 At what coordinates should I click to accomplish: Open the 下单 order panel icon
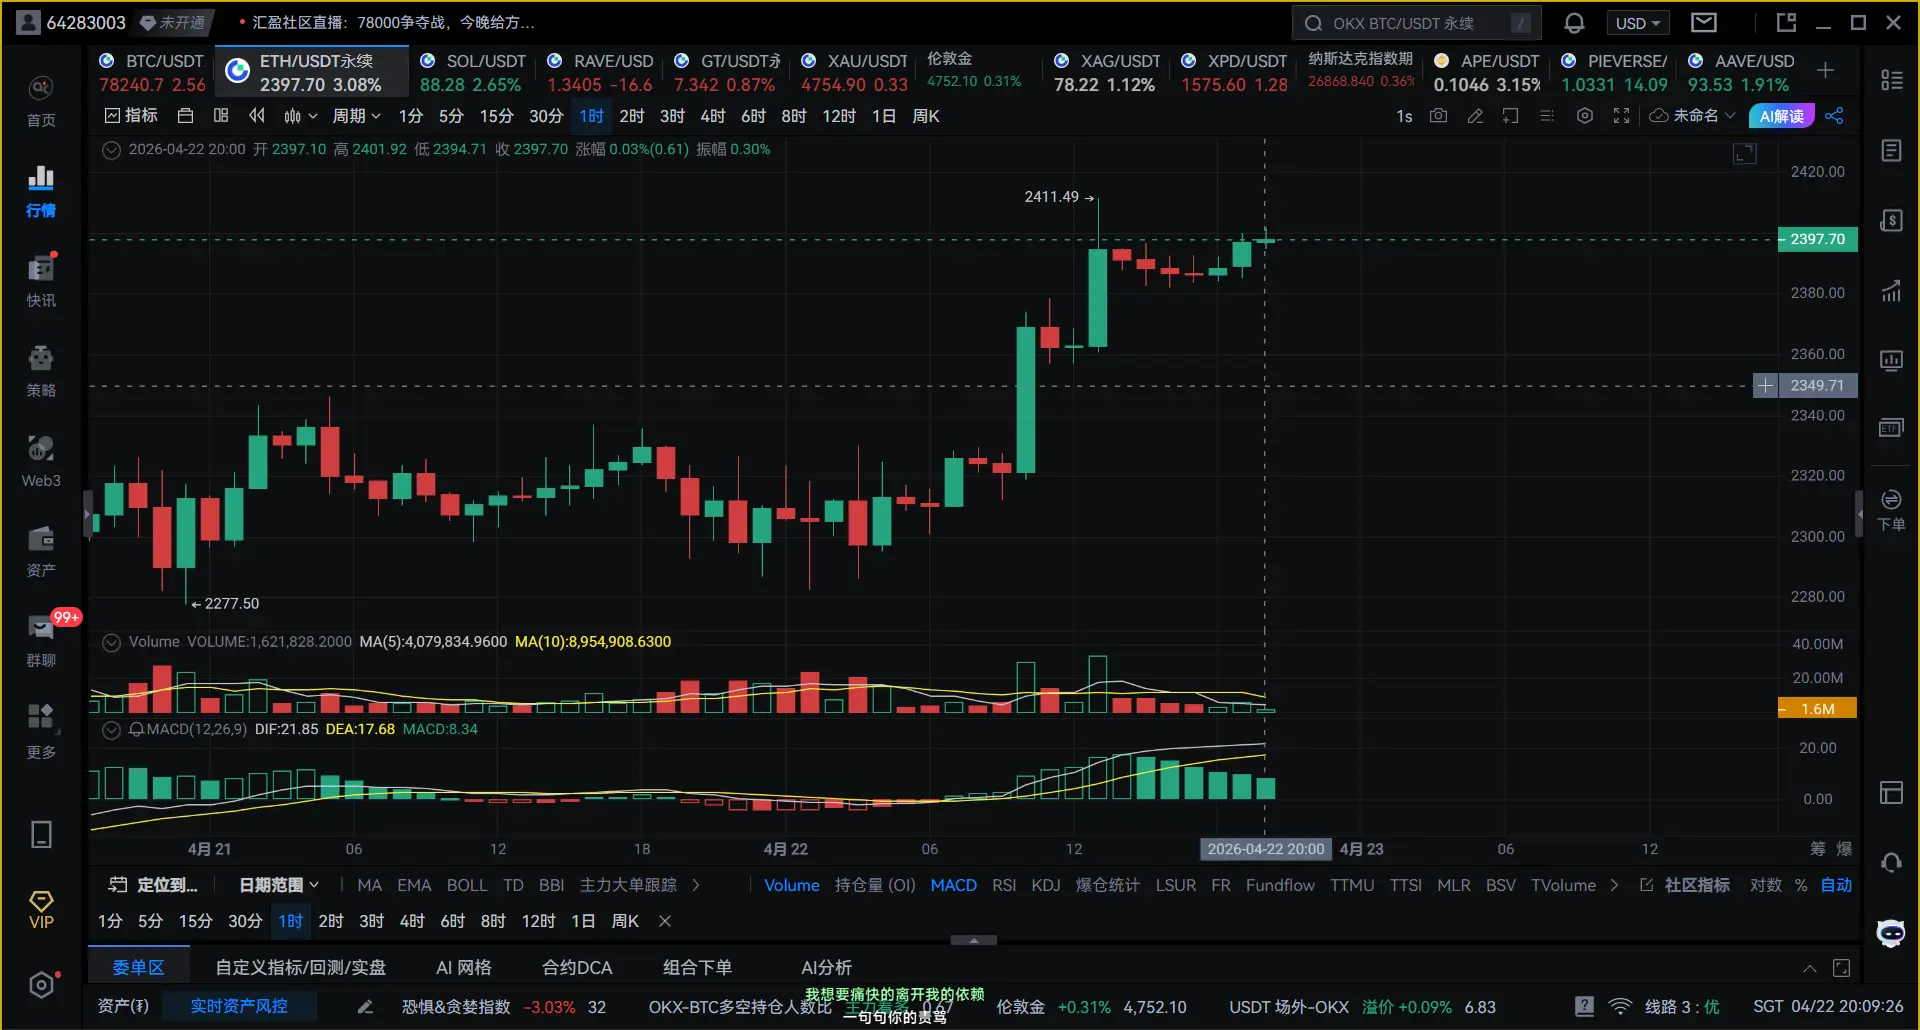(1891, 510)
